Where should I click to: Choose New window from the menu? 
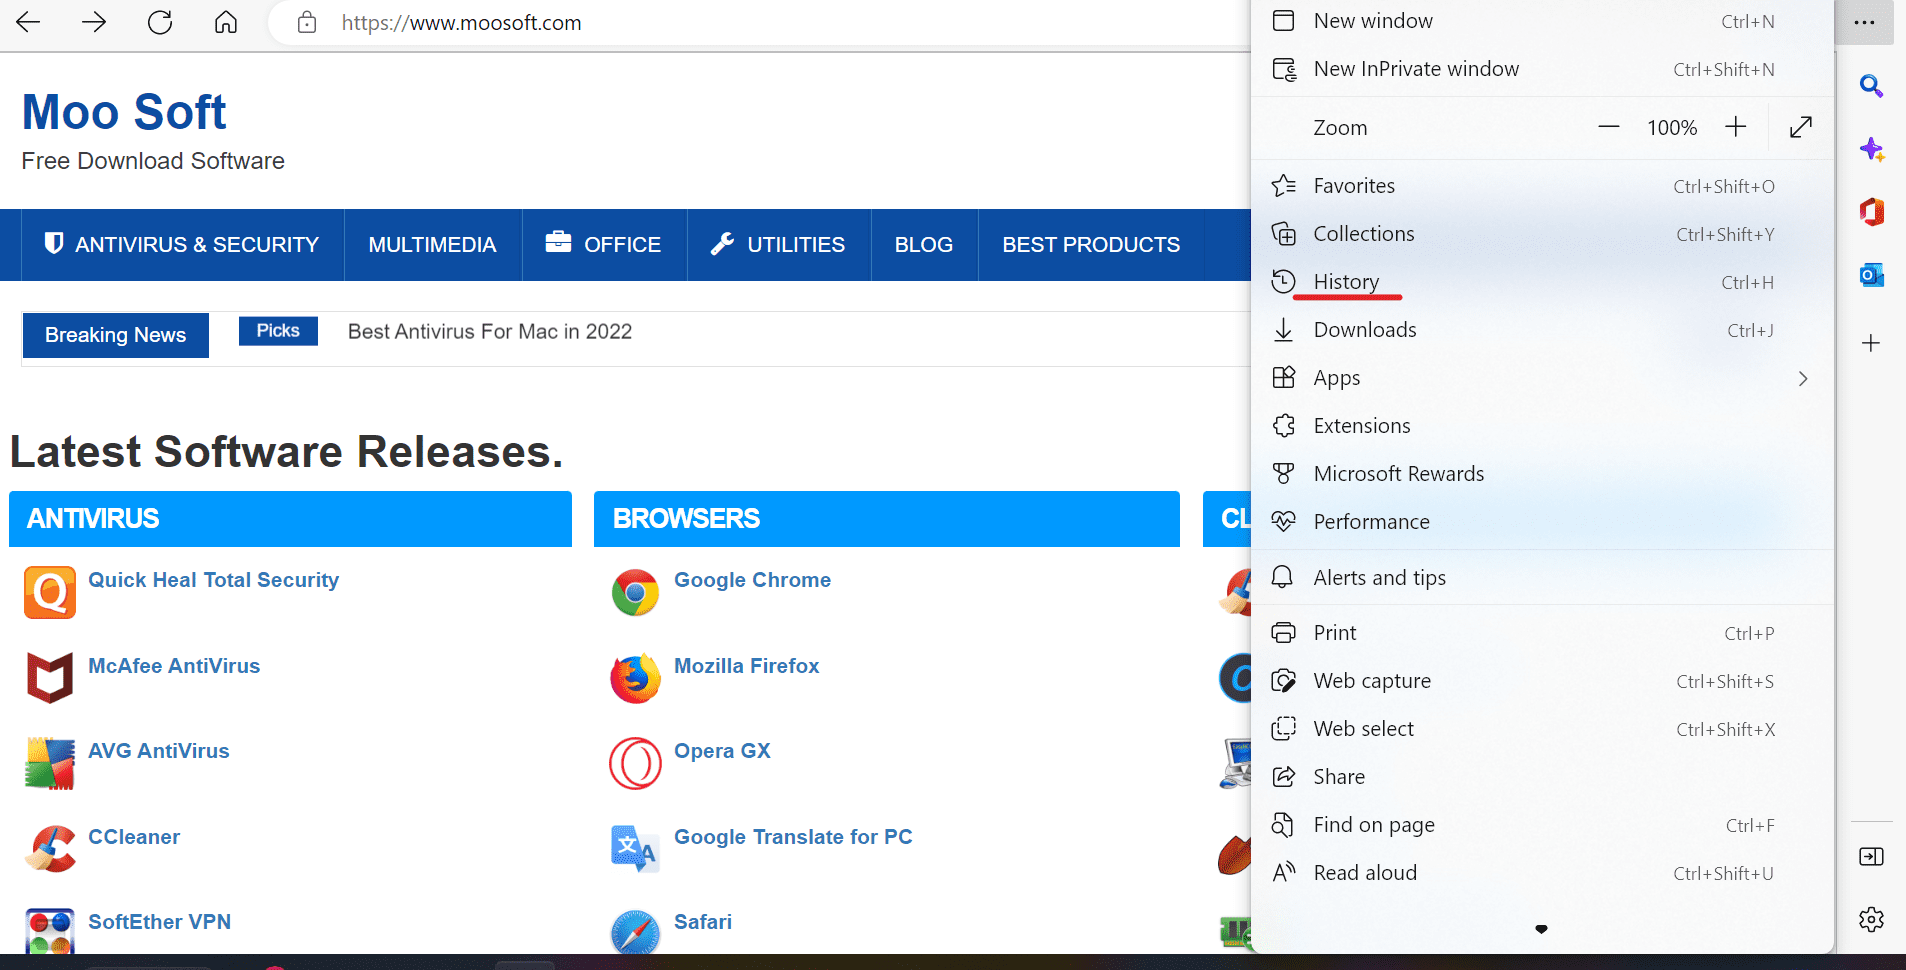point(1542,21)
